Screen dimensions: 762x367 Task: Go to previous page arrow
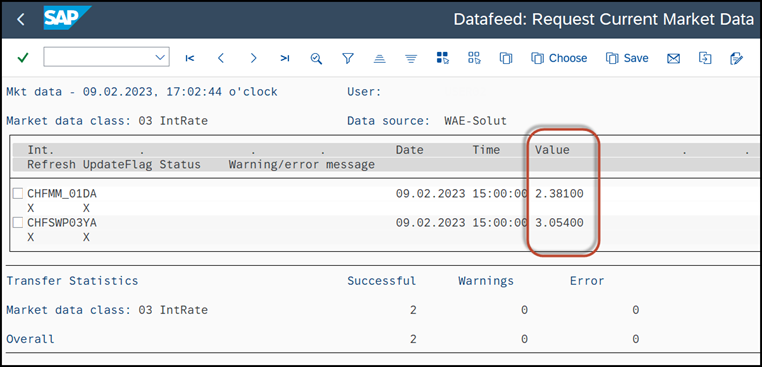tap(221, 58)
